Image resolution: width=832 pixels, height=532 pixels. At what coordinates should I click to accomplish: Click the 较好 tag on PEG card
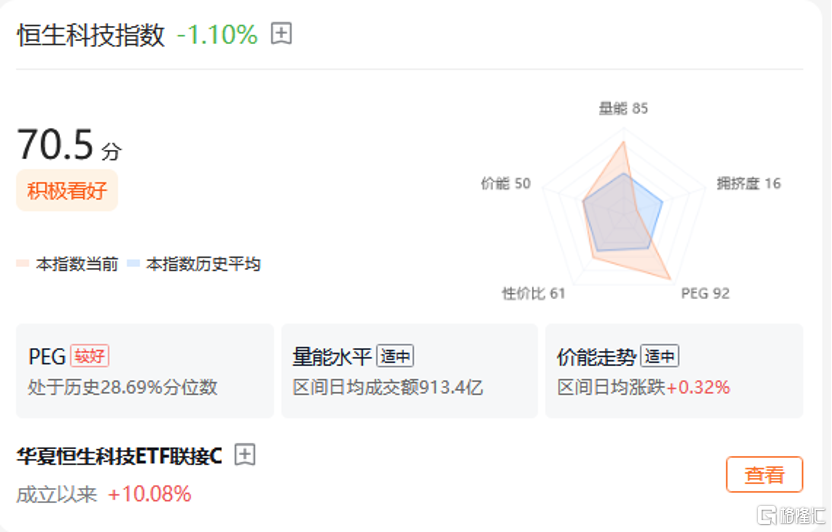90,356
